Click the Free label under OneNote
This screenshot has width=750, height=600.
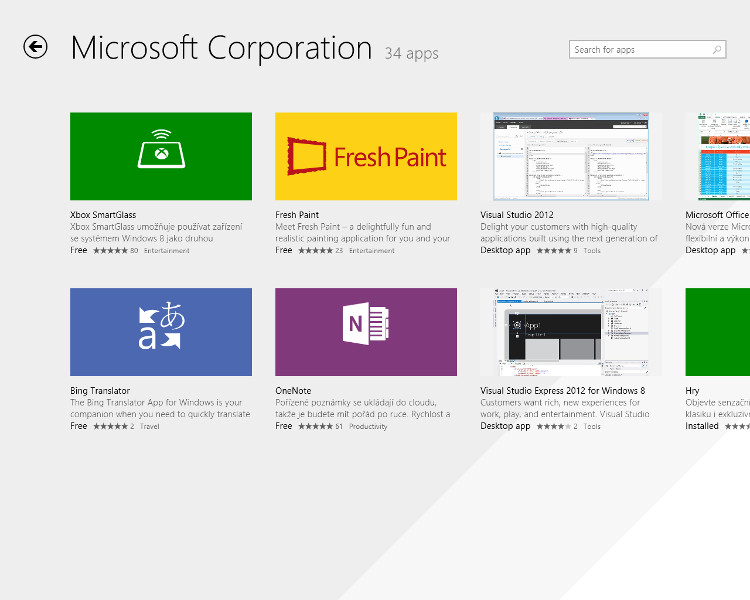(x=284, y=426)
